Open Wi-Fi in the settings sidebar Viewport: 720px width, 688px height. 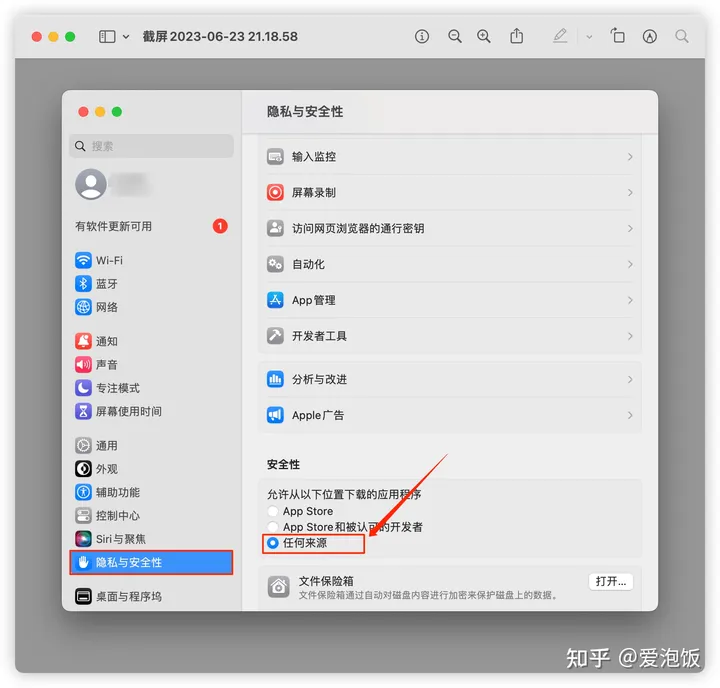point(109,260)
